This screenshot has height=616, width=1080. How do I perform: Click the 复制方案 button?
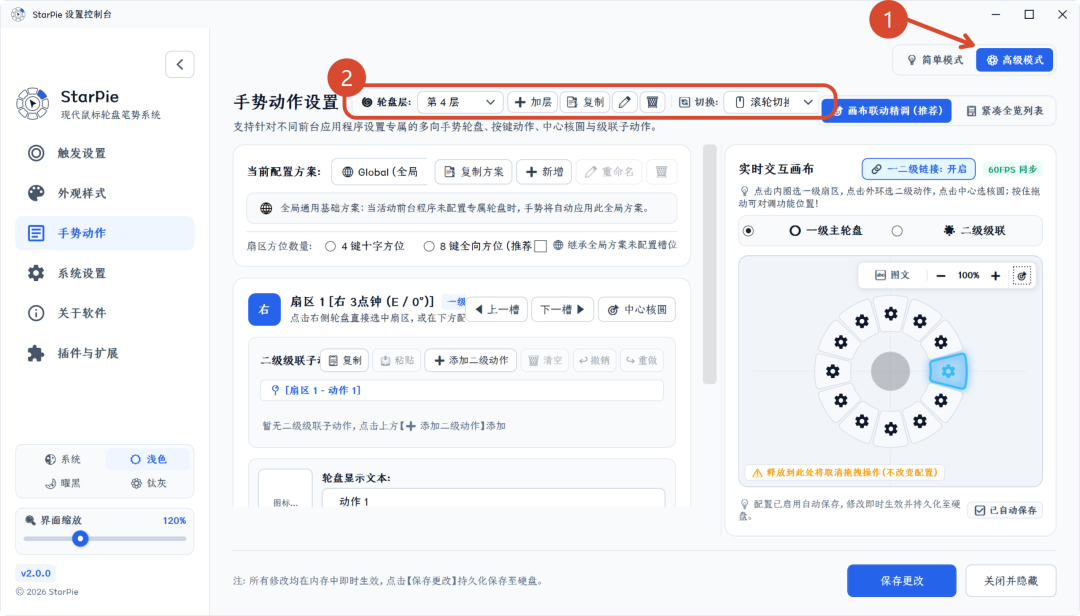click(474, 172)
